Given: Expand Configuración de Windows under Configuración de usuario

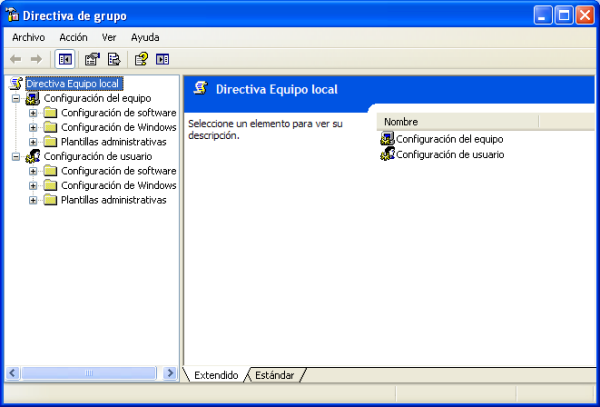Looking at the screenshot, I should pos(33,186).
